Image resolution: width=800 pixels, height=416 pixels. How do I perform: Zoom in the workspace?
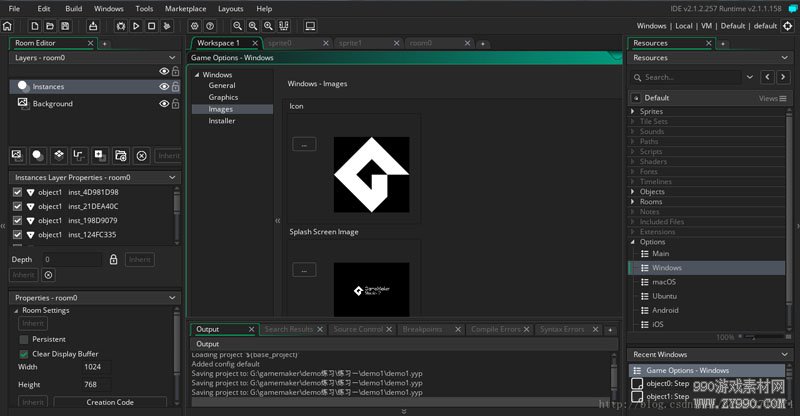(268, 26)
